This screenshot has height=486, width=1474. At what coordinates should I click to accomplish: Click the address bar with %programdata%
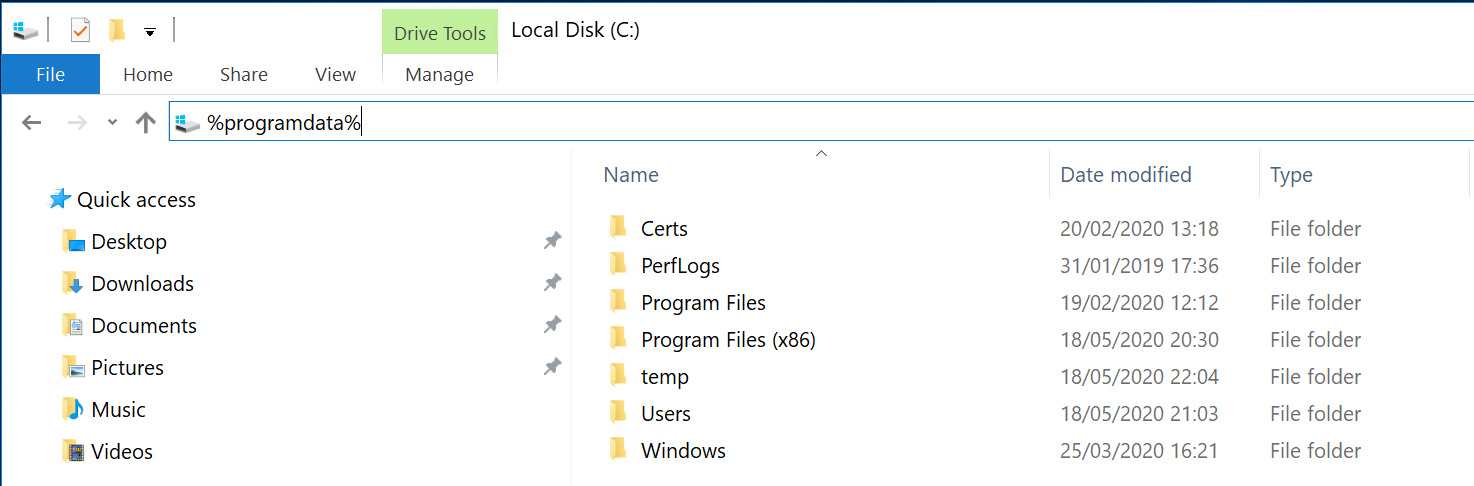(x=800, y=123)
